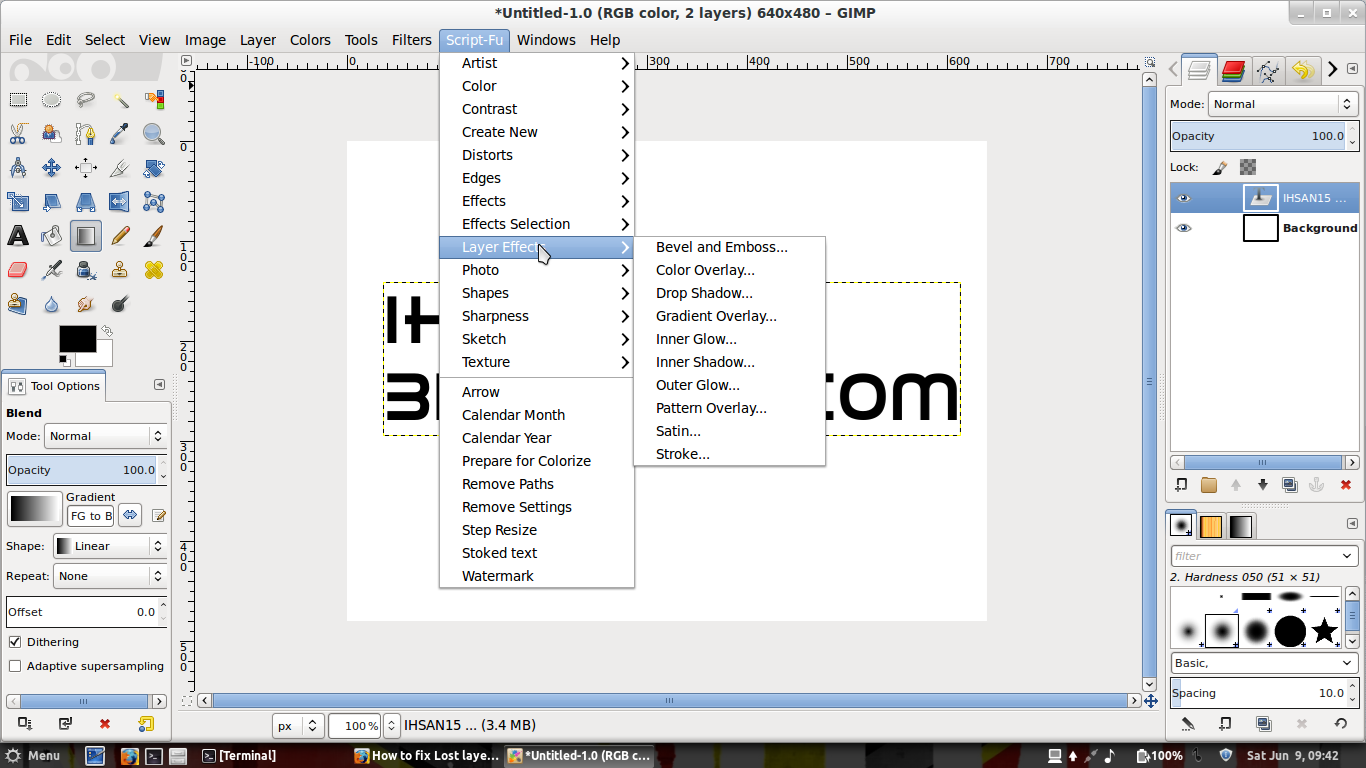Image resolution: width=1366 pixels, height=768 pixels.
Task: Click the foreground black color swatch
Action: (77, 339)
